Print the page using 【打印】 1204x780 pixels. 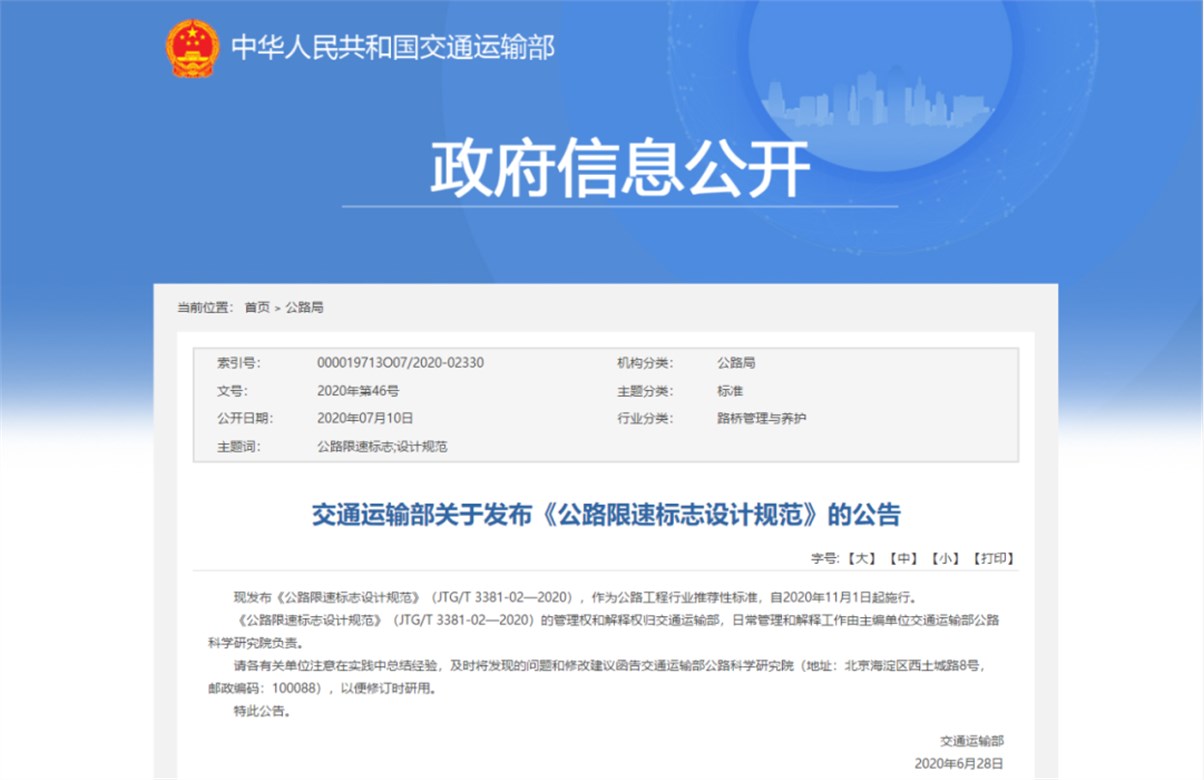click(x=992, y=558)
